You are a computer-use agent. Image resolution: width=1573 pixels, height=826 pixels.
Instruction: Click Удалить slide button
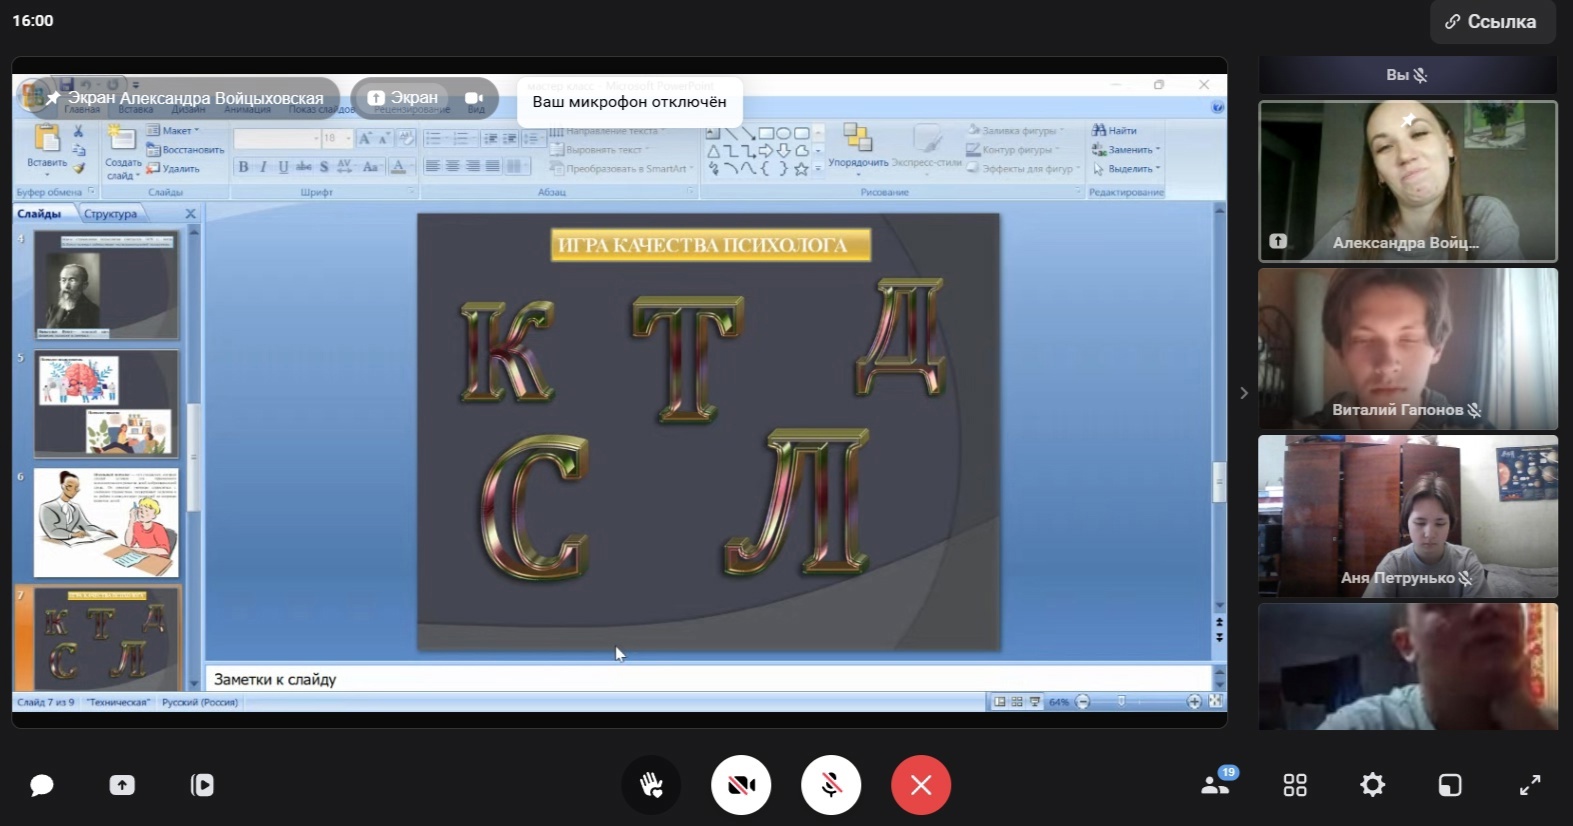click(173, 169)
